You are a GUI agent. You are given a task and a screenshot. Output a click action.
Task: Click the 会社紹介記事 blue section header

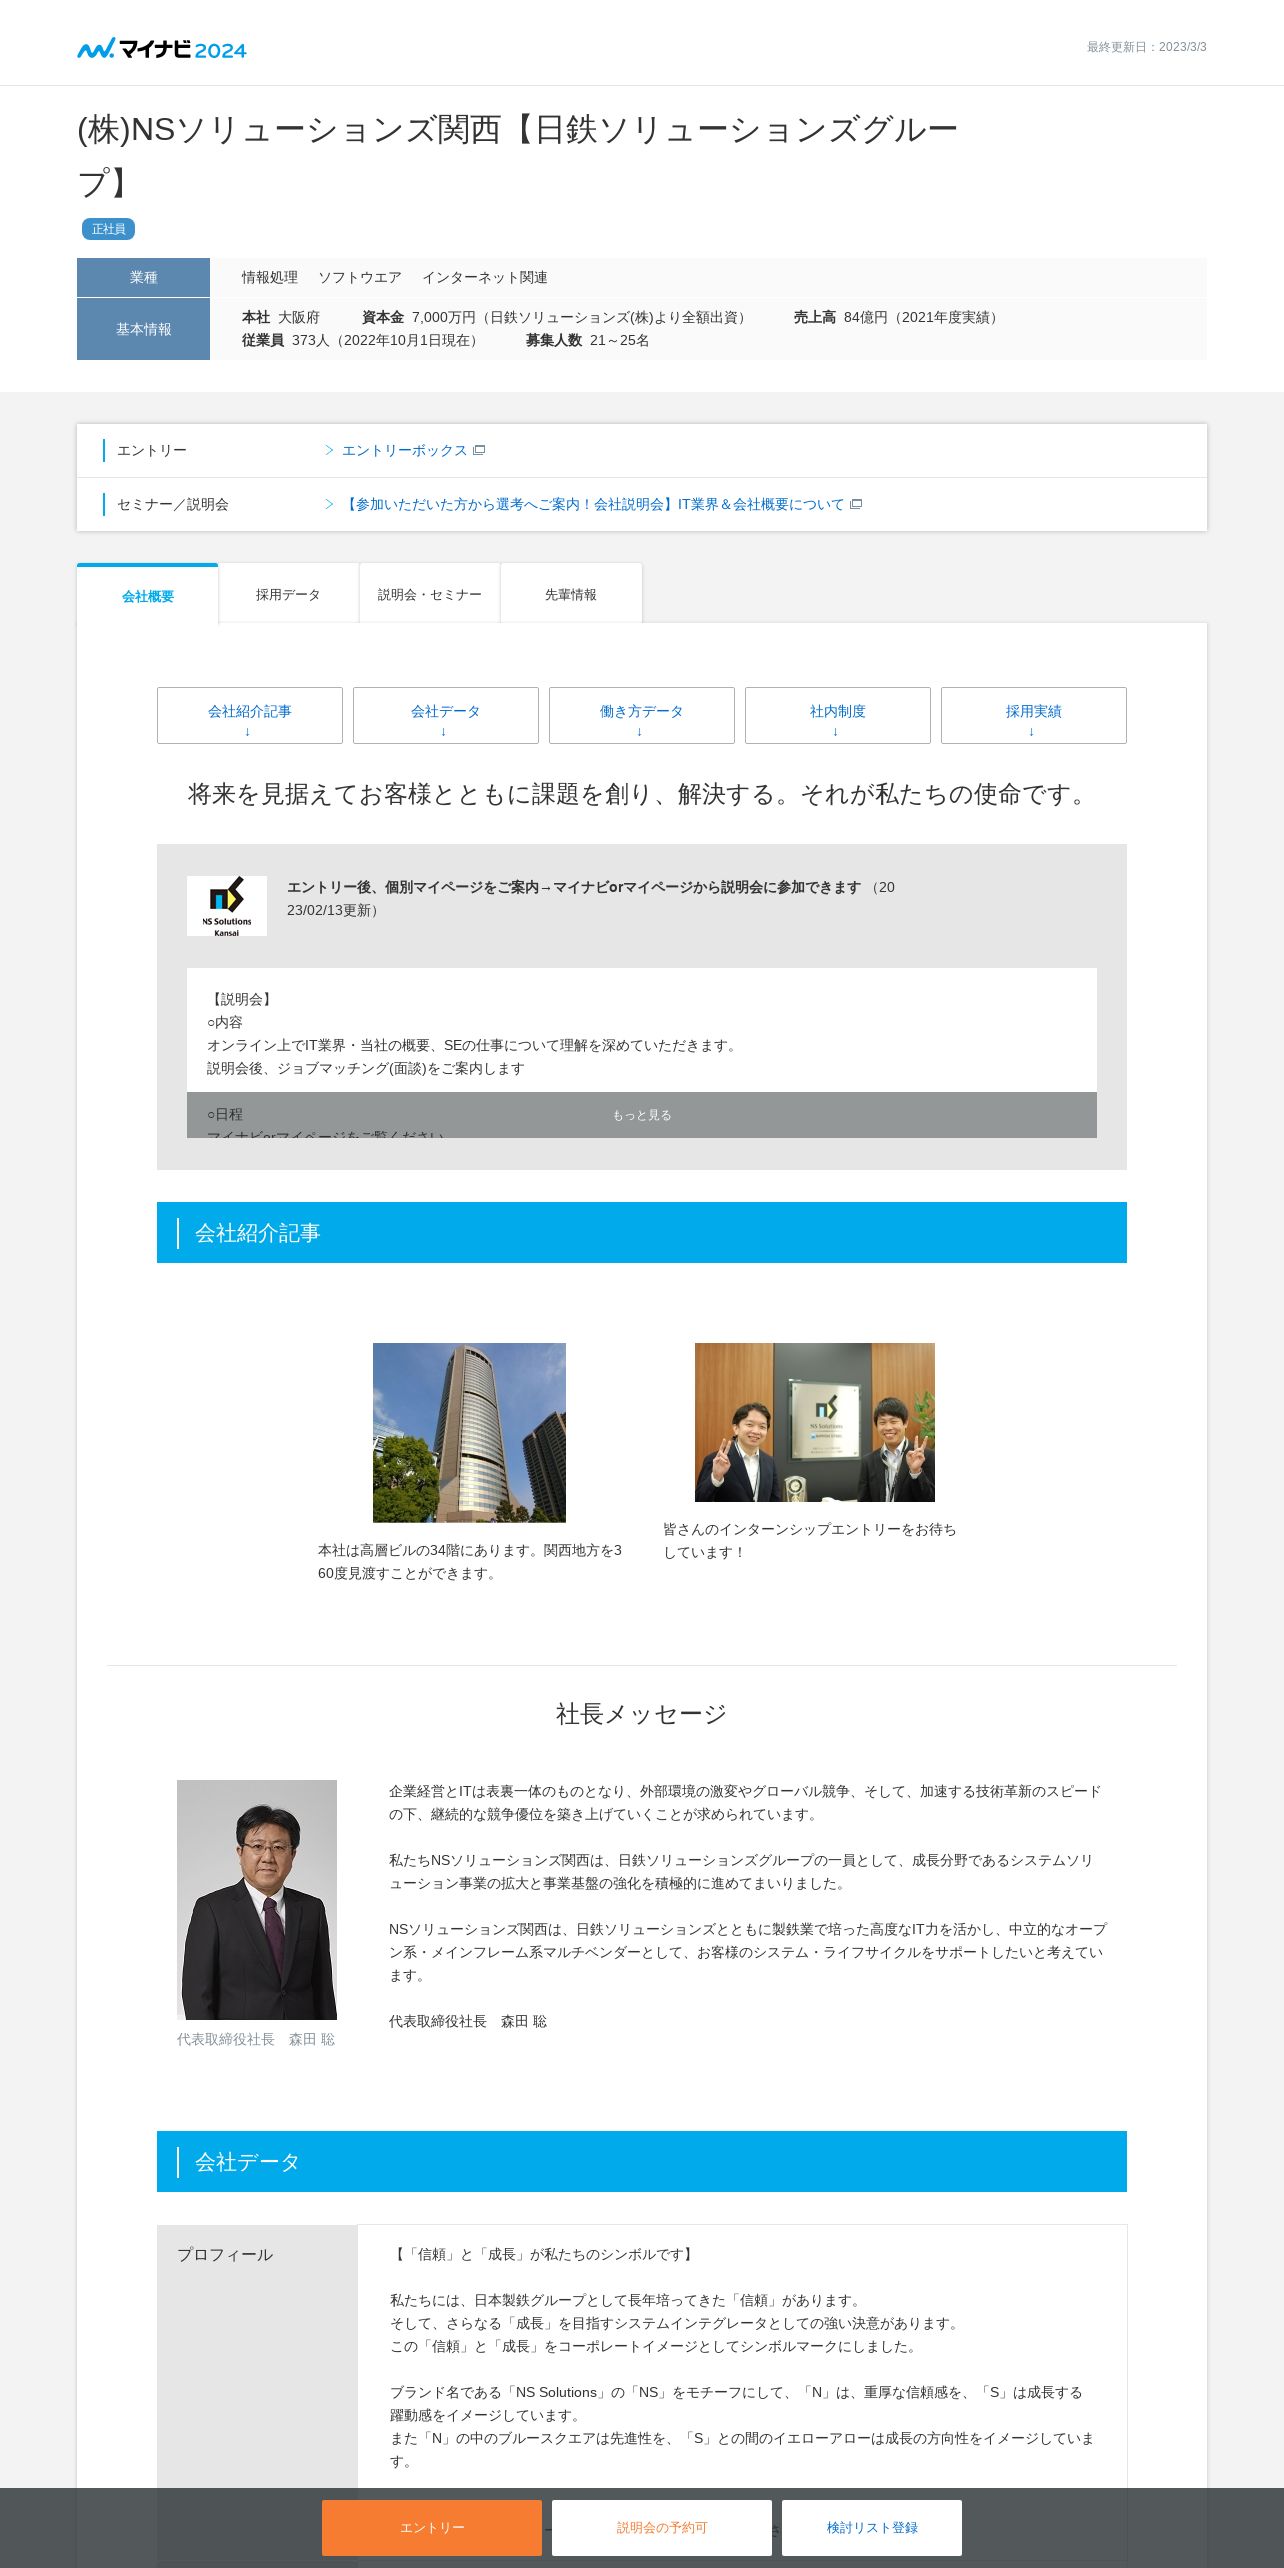click(642, 1232)
